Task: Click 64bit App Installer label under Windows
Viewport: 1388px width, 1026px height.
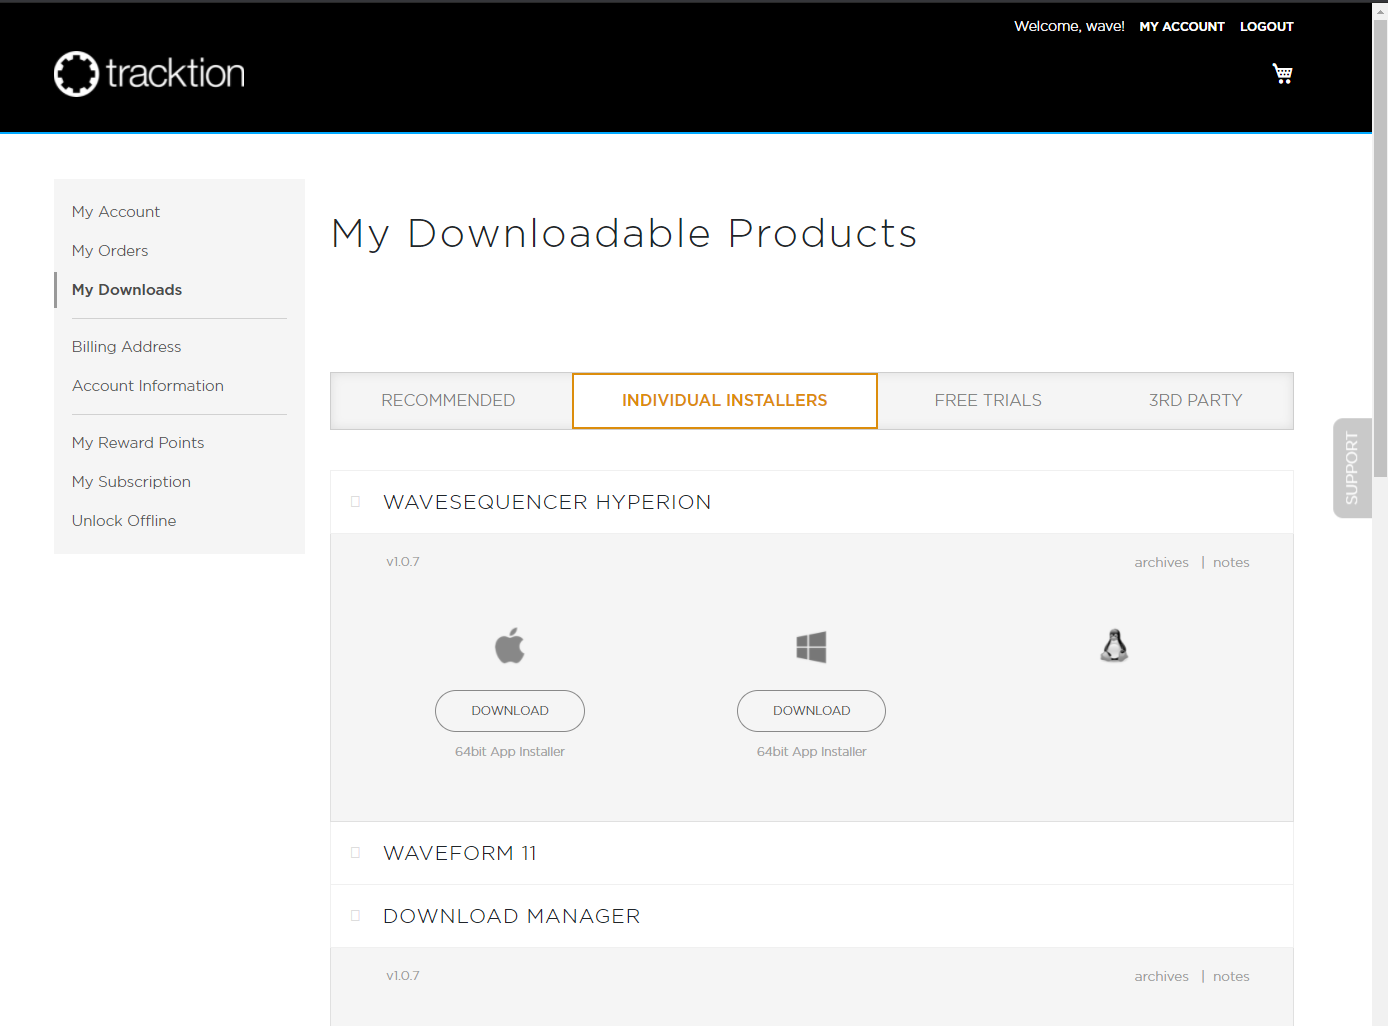Action: [811, 752]
